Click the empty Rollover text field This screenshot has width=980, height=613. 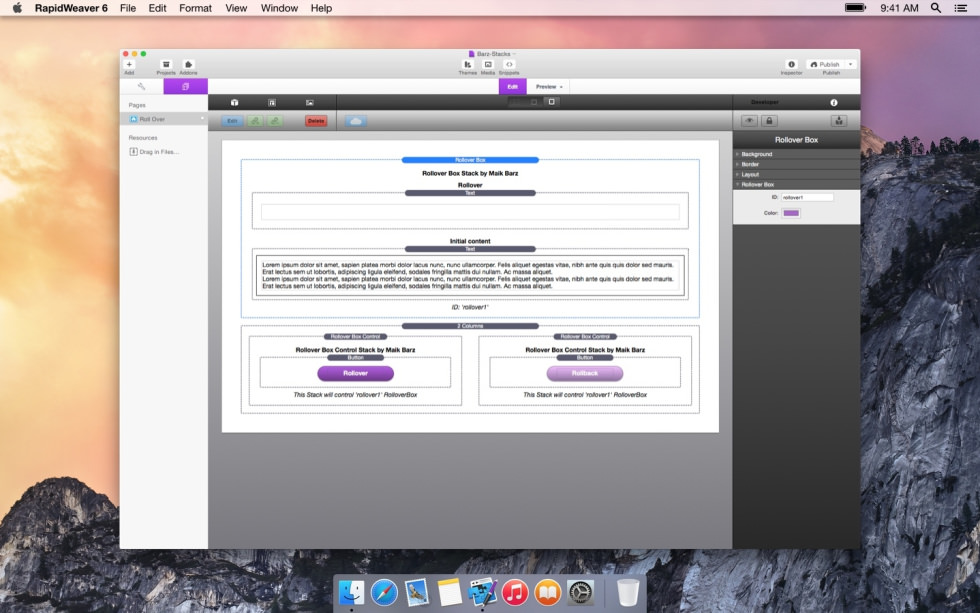[x=470, y=212]
